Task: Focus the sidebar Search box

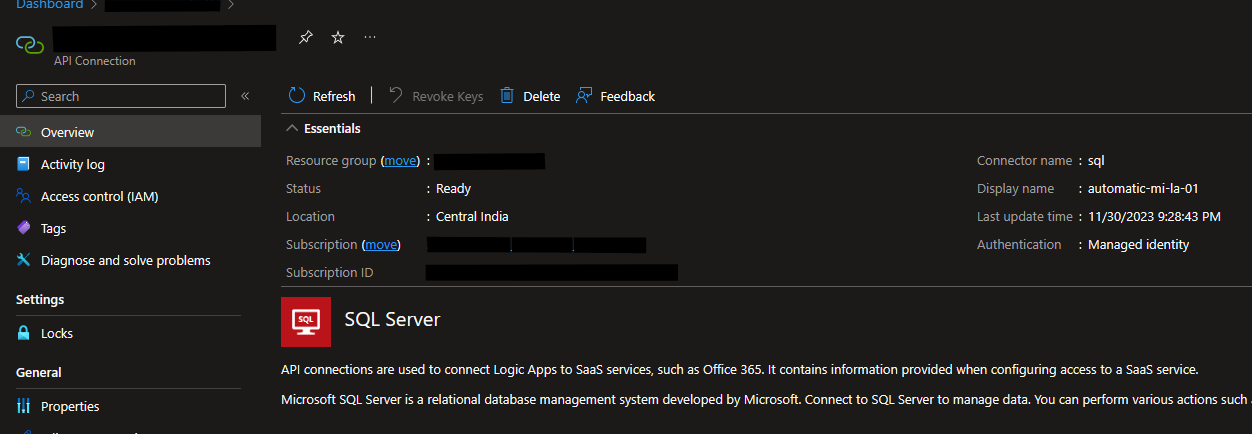Action: tap(121, 96)
